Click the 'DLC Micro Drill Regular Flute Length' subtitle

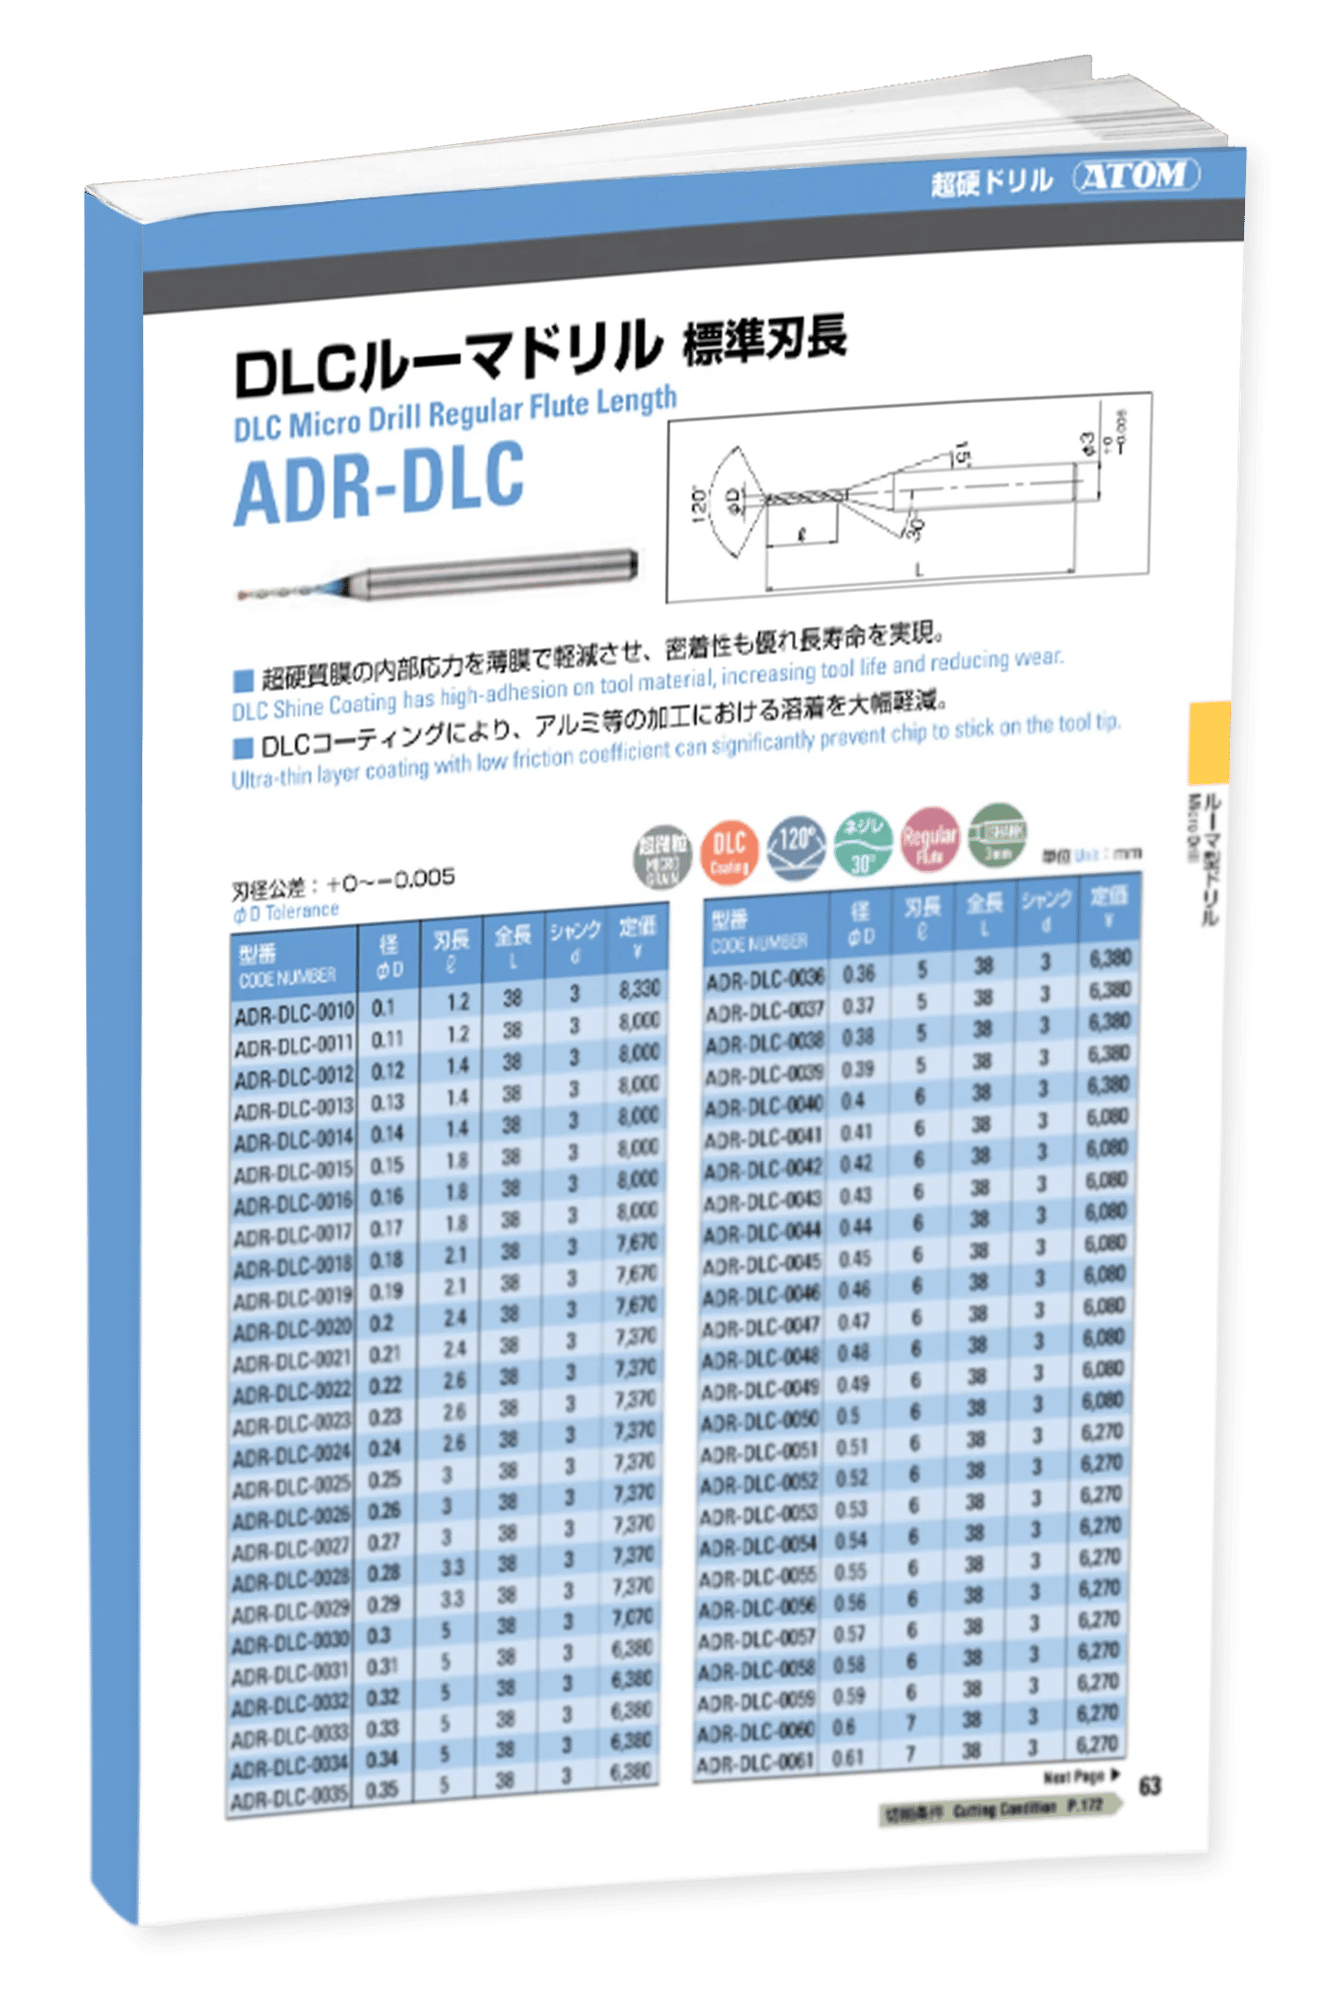(455, 412)
